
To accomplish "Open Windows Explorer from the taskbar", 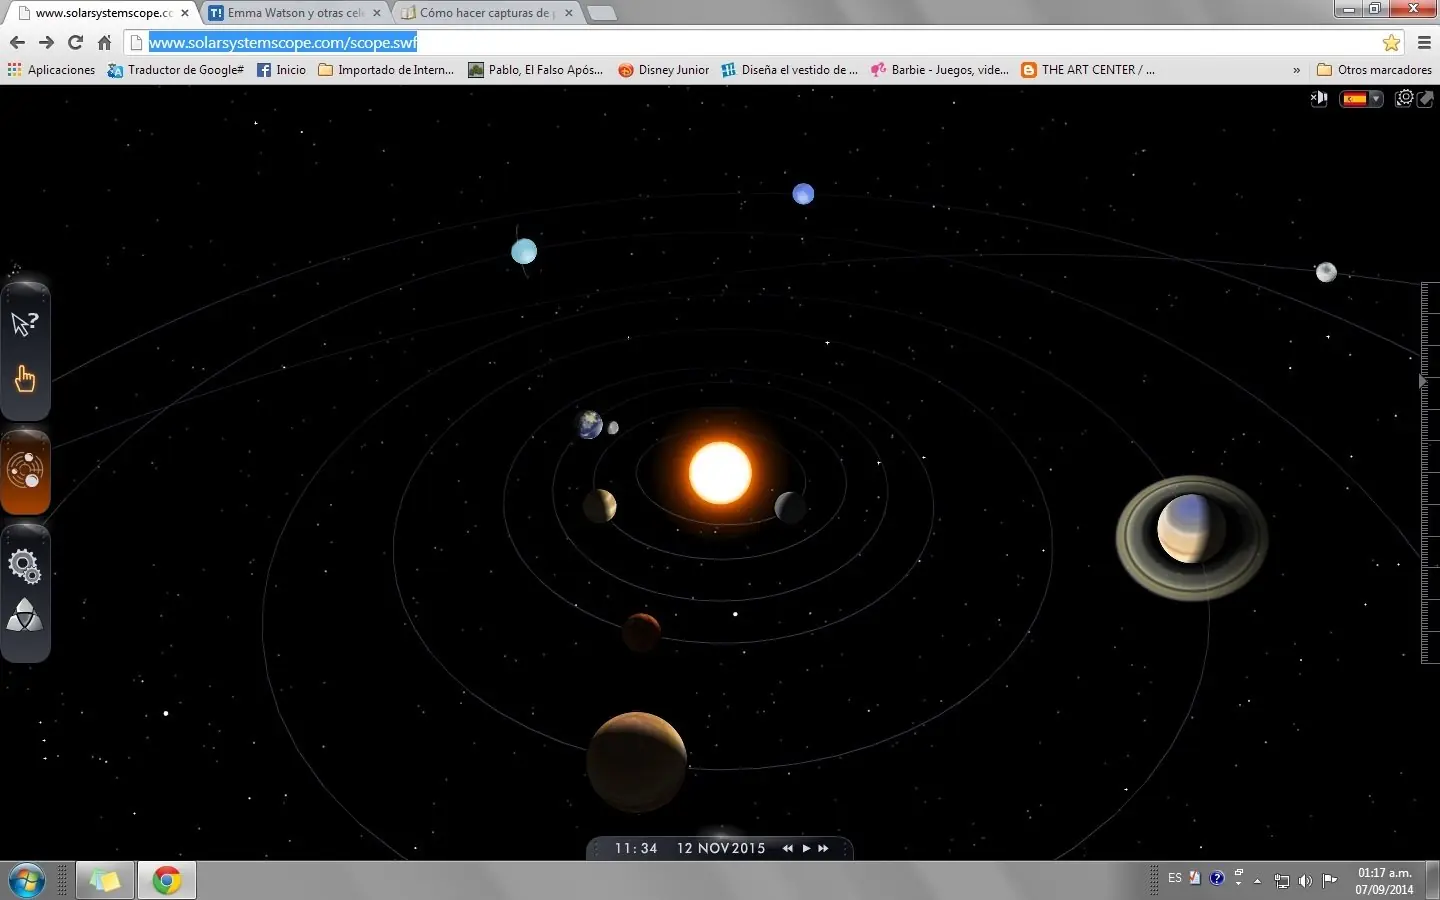I will (x=105, y=880).
